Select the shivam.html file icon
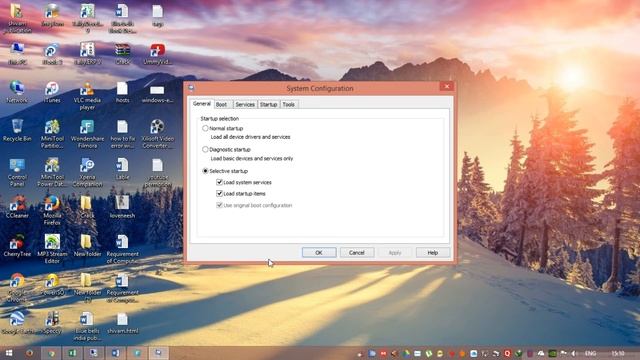This screenshot has width=640, height=360. click(122, 323)
